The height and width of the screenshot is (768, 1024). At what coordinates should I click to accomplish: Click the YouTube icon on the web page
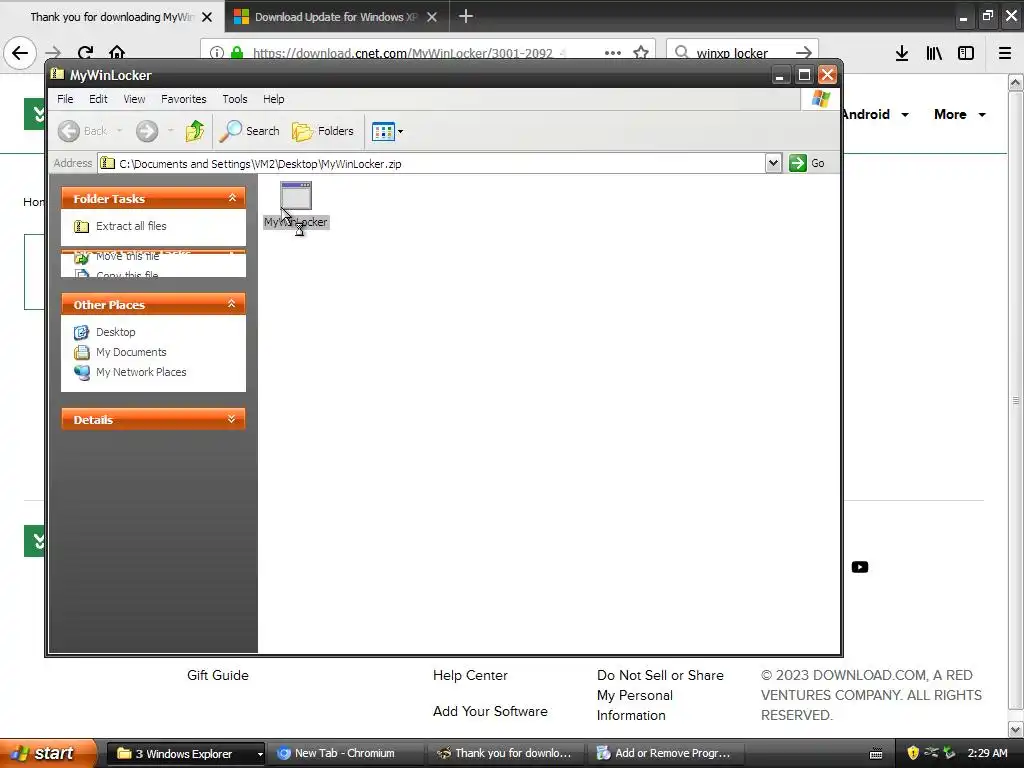[x=860, y=567]
